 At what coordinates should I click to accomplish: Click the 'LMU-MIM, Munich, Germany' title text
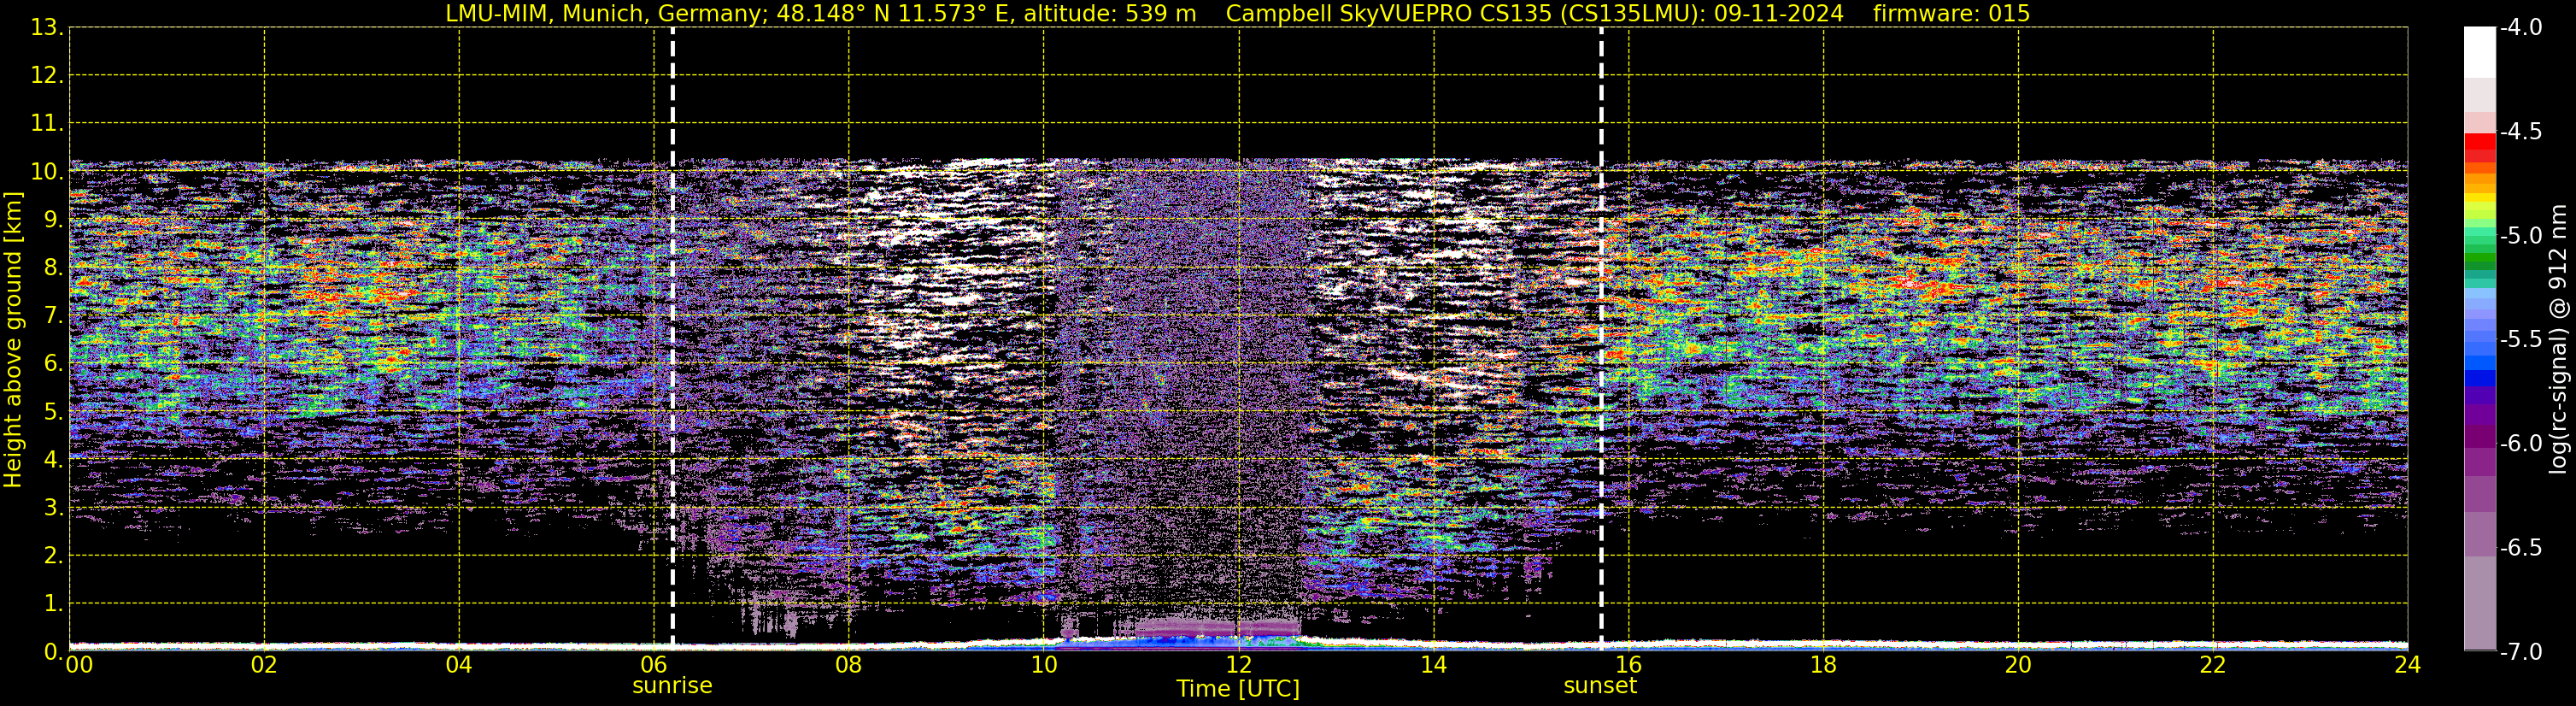pyautogui.click(x=607, y=13)
